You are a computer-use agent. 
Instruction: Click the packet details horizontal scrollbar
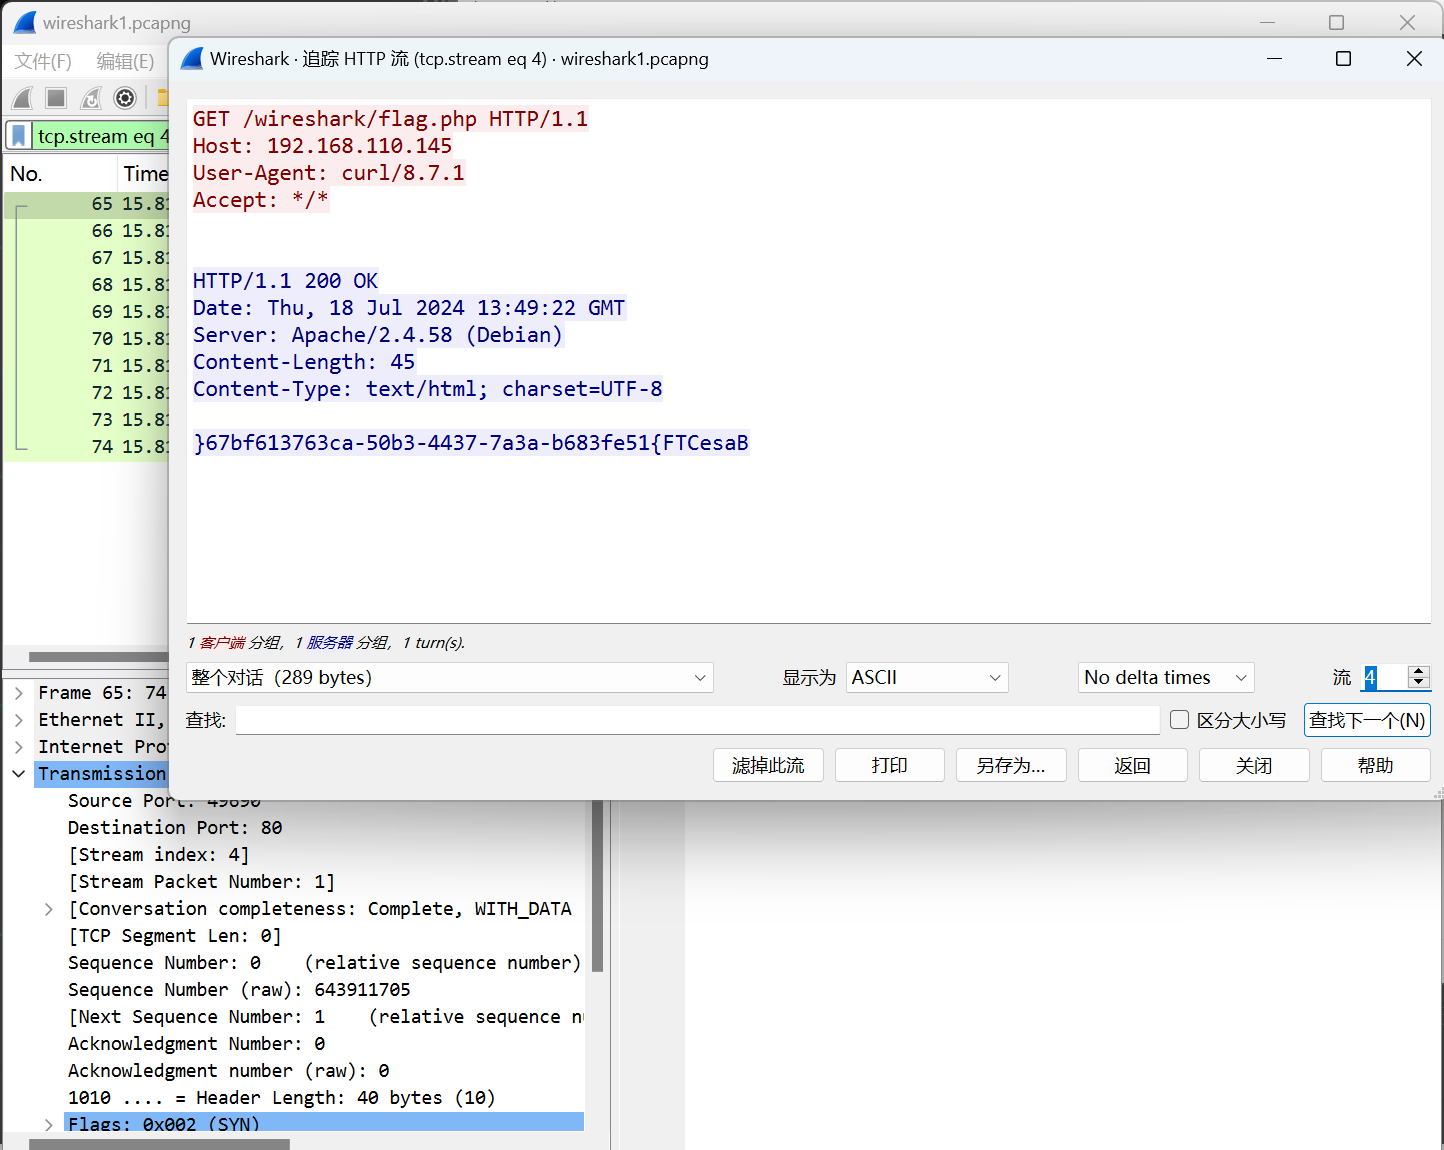tap(160, 1144)
